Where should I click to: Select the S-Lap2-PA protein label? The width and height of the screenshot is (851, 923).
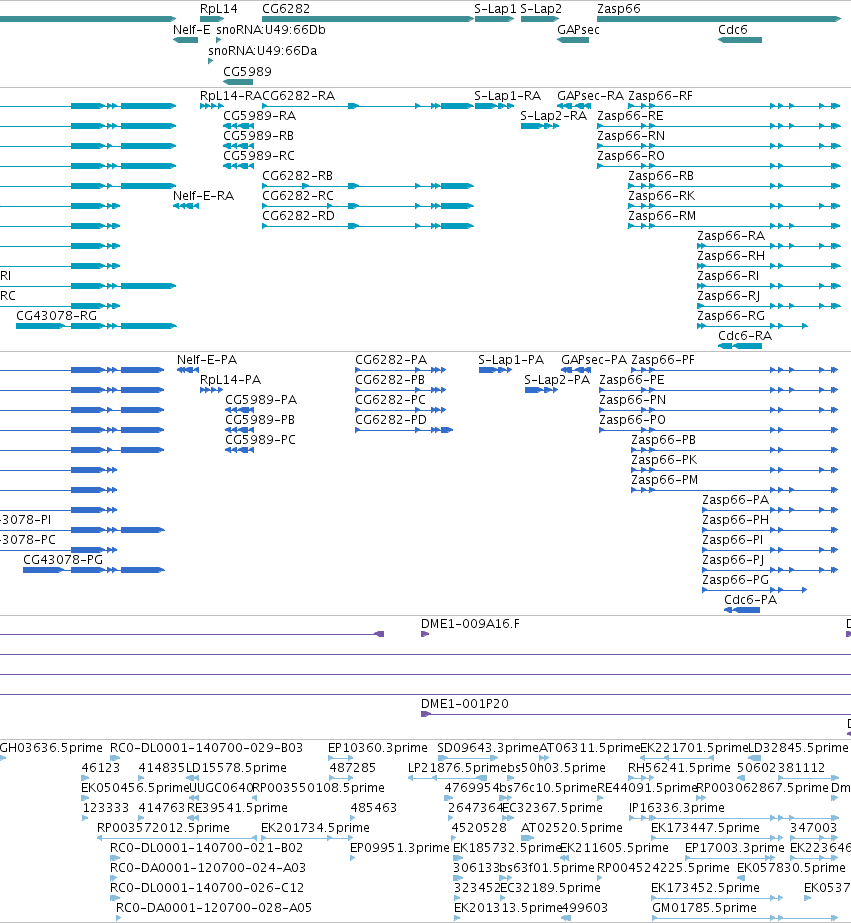coord(557,380)
